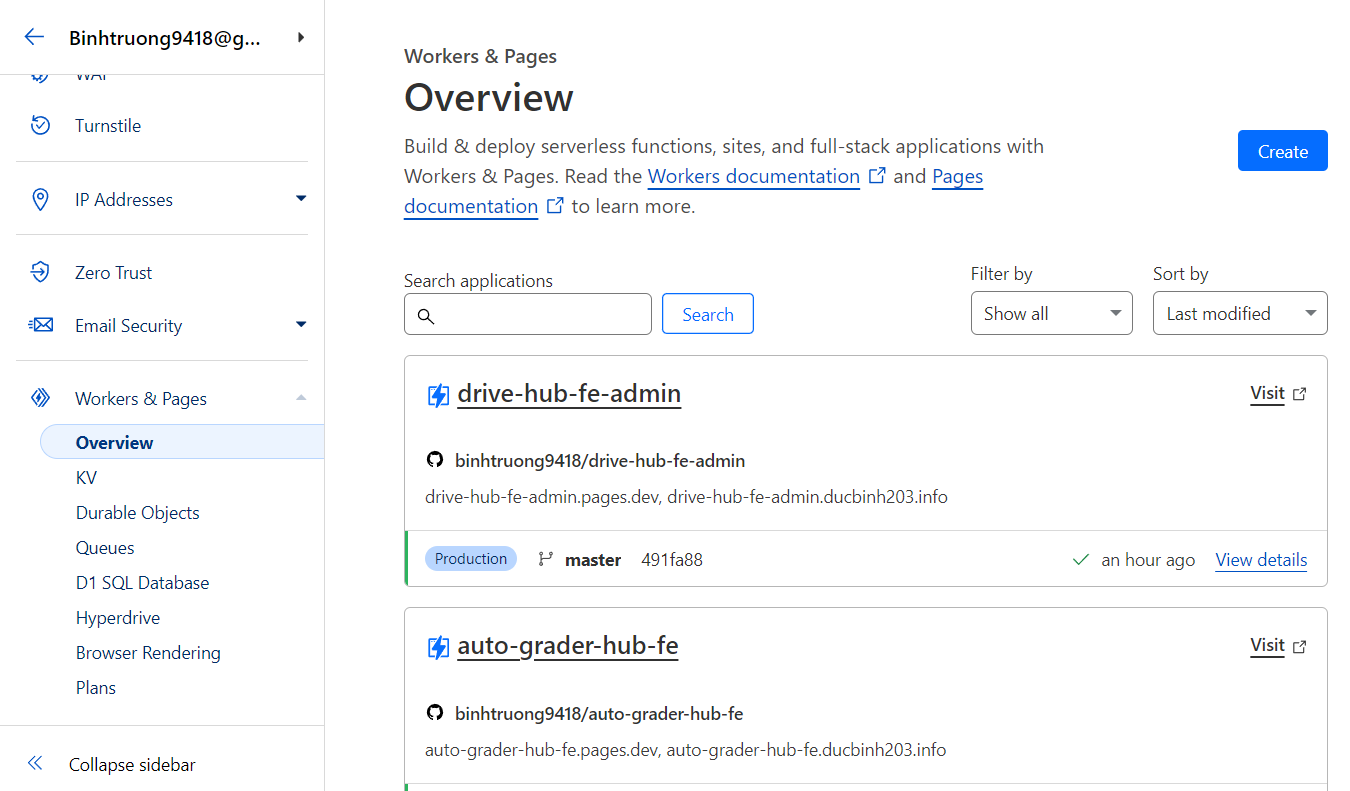Expand the IP Addresses submenu arrow

pos(301,199)
